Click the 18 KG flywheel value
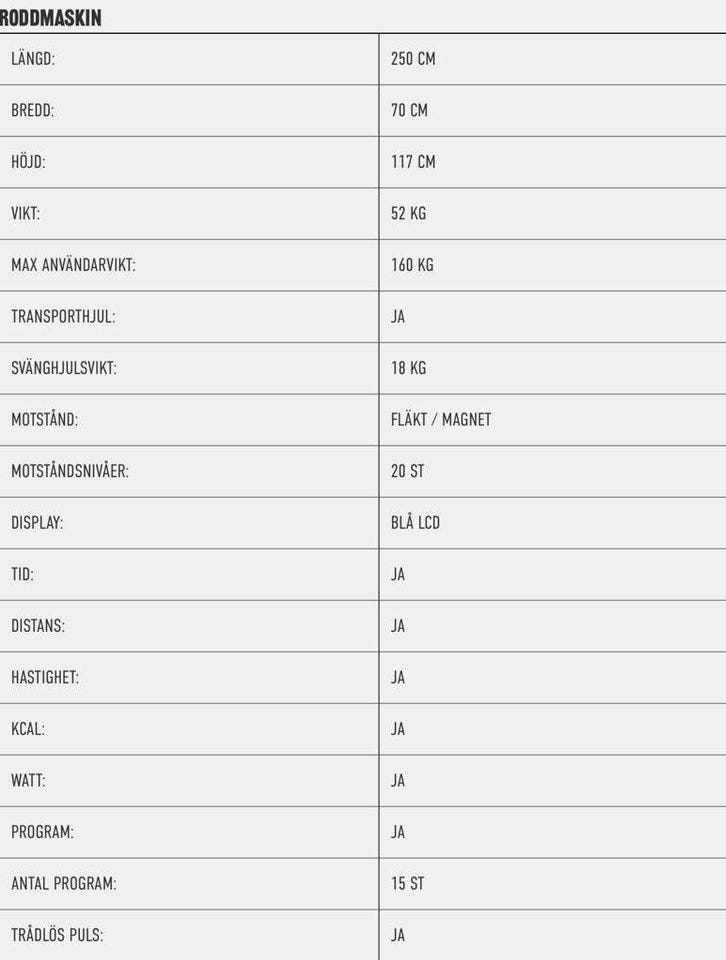This screenshot has width=726, height=960. pos(408,368)
